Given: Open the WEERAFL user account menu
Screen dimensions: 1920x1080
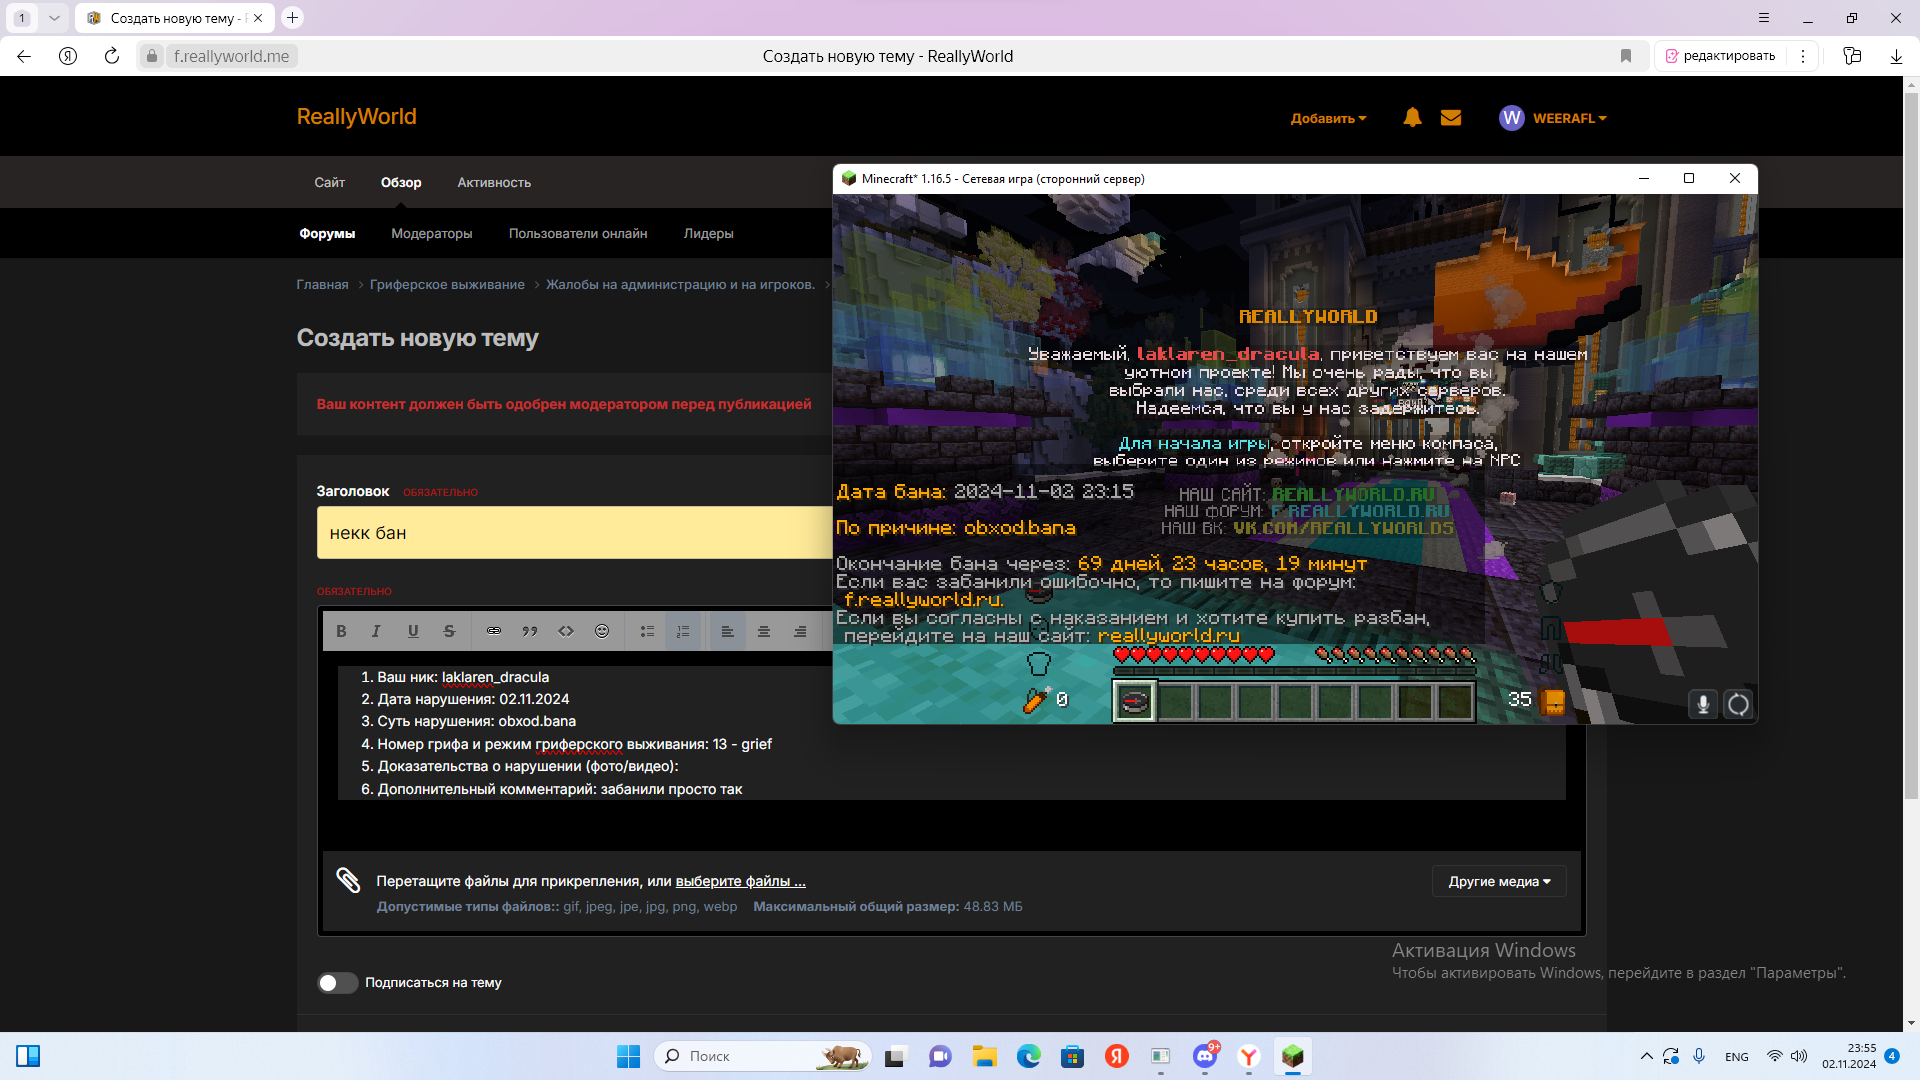Looking at the screenshot, I should pyautogui.click(x=1553, y=118).
